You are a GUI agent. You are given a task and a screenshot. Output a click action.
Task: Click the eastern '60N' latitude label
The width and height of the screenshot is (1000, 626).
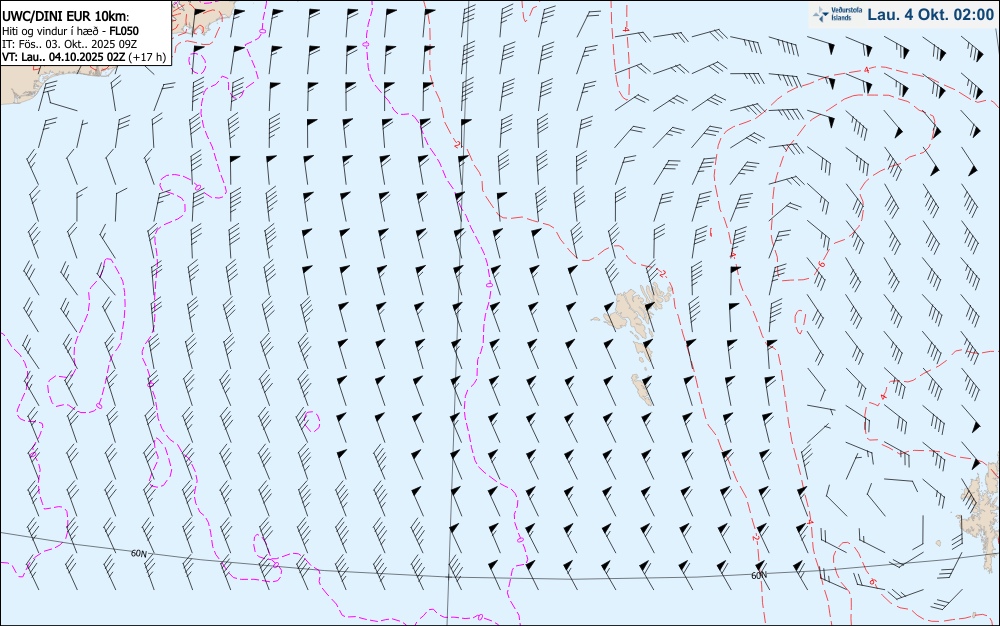coord(759,576)
